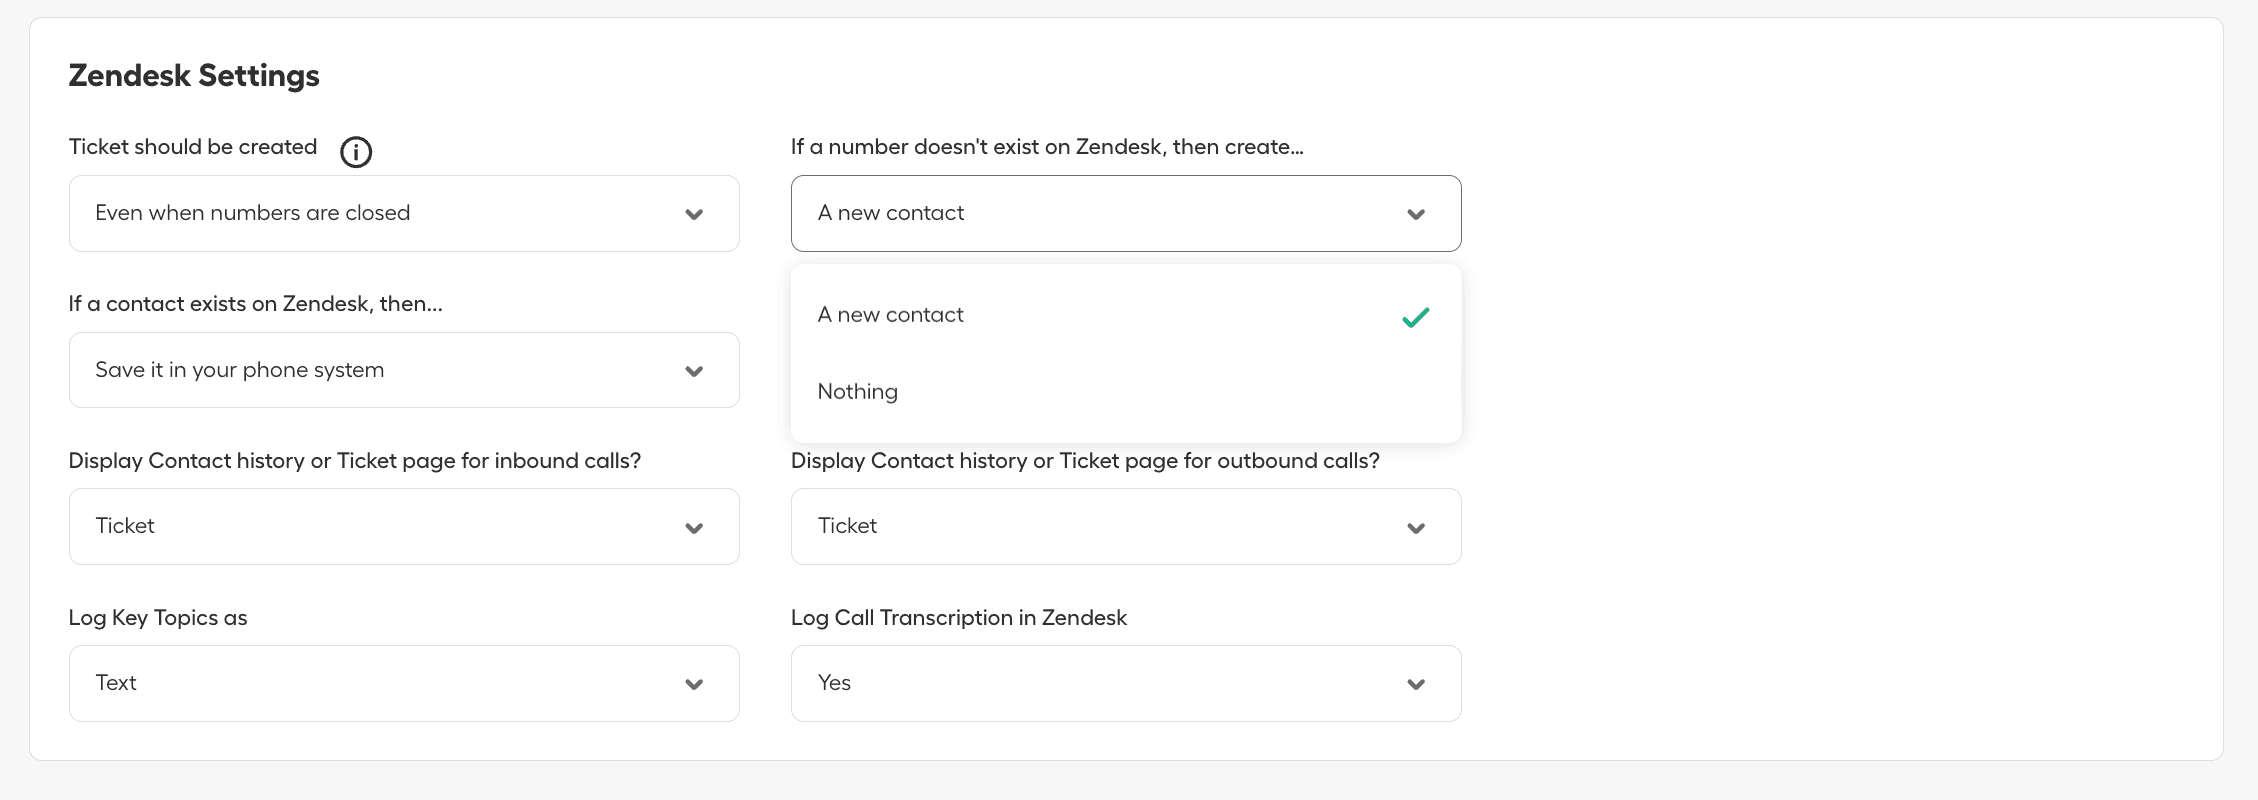Click the chevron on the "Text" dropdown

(x=694, y=684)
